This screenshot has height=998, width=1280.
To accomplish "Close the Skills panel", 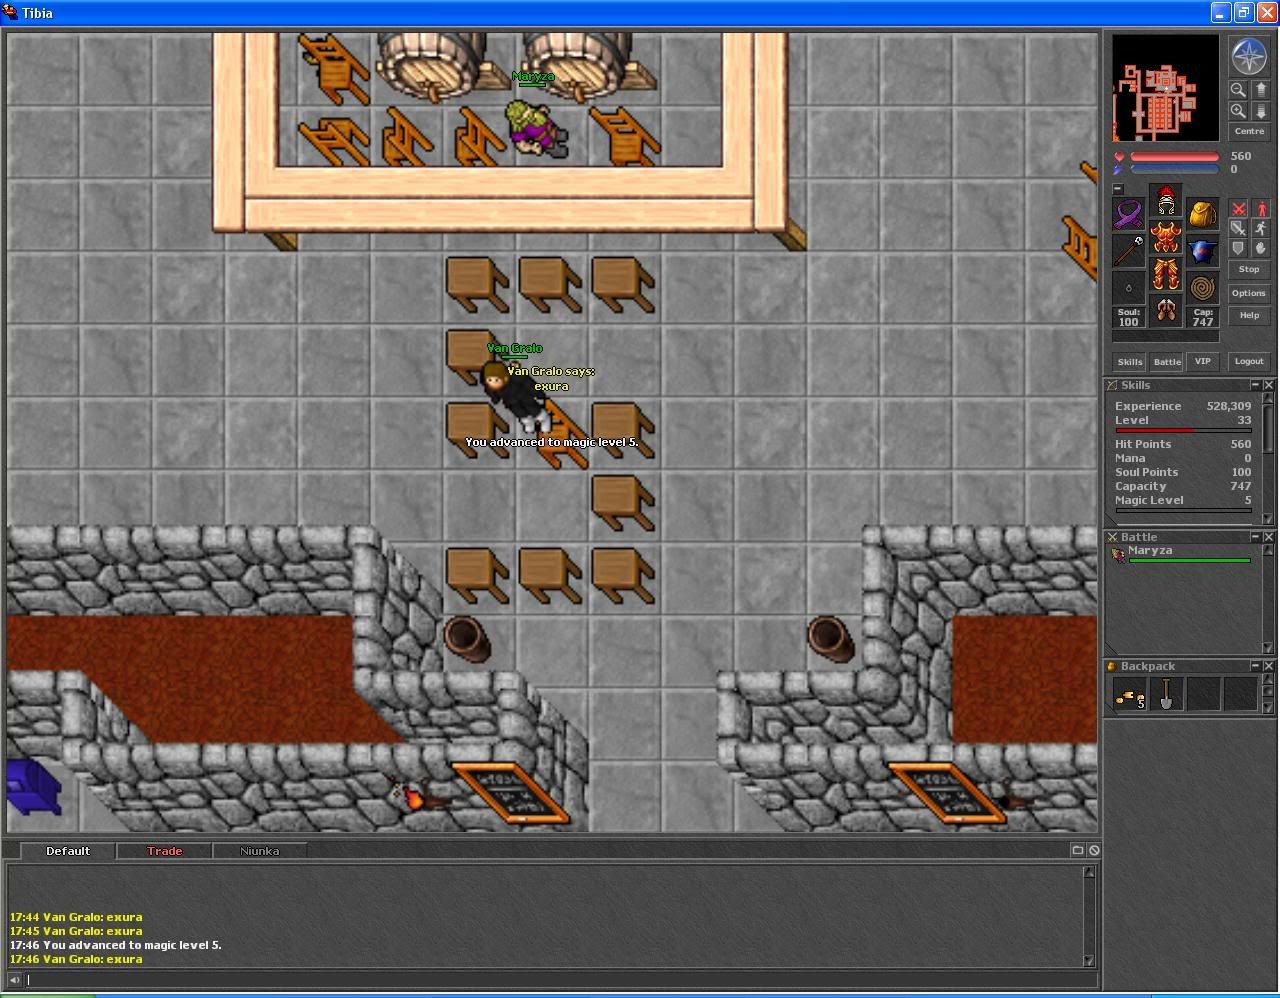I will point(1269,385).
